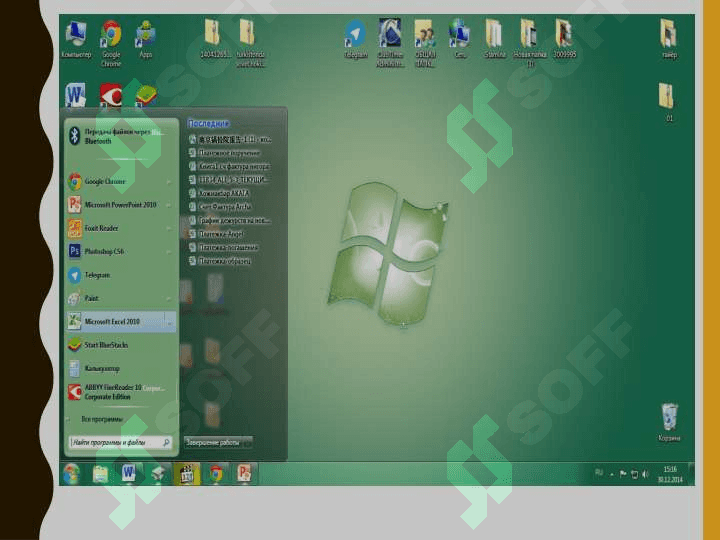The width and height of the screenshot is (720, 540).
Task: Expand Microsoft Excel 2010 jump list arrow
Action: tap(169, 322)
